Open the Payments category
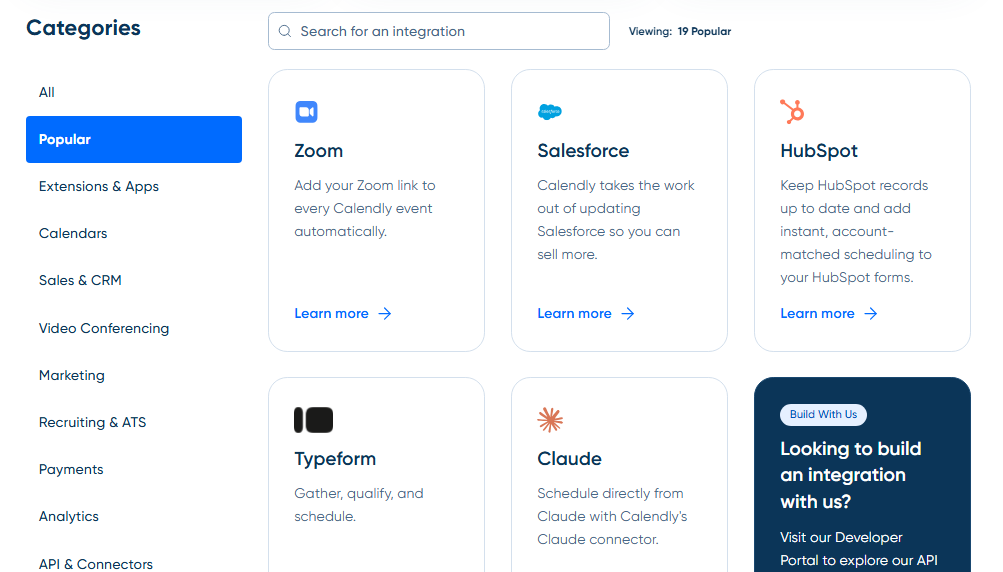Screen dimensions: 1003x572 [x=134, y=470]
